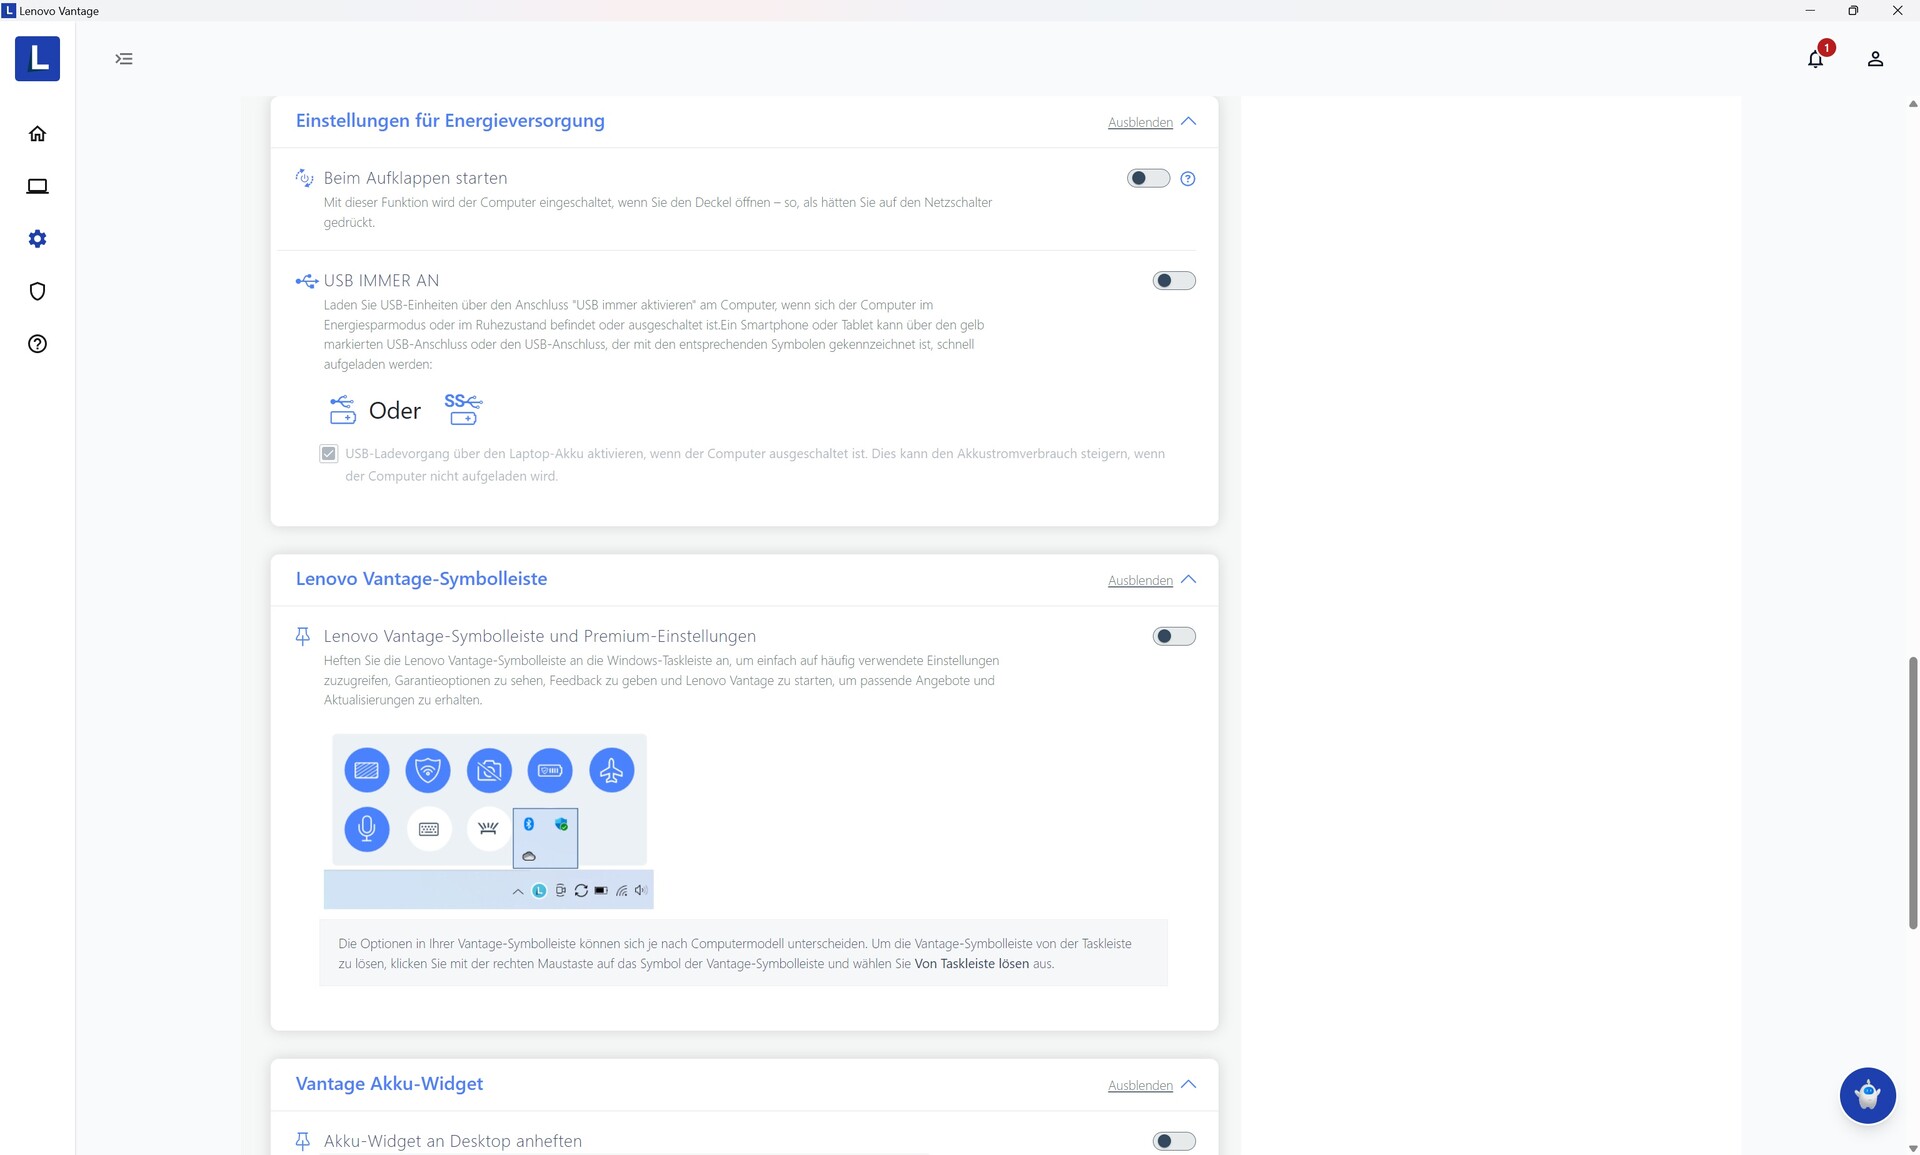Open settings via the gear icon
The width and height of the screenshot is (1920, 1155).
pyautogui.click(x=37, y=239)
